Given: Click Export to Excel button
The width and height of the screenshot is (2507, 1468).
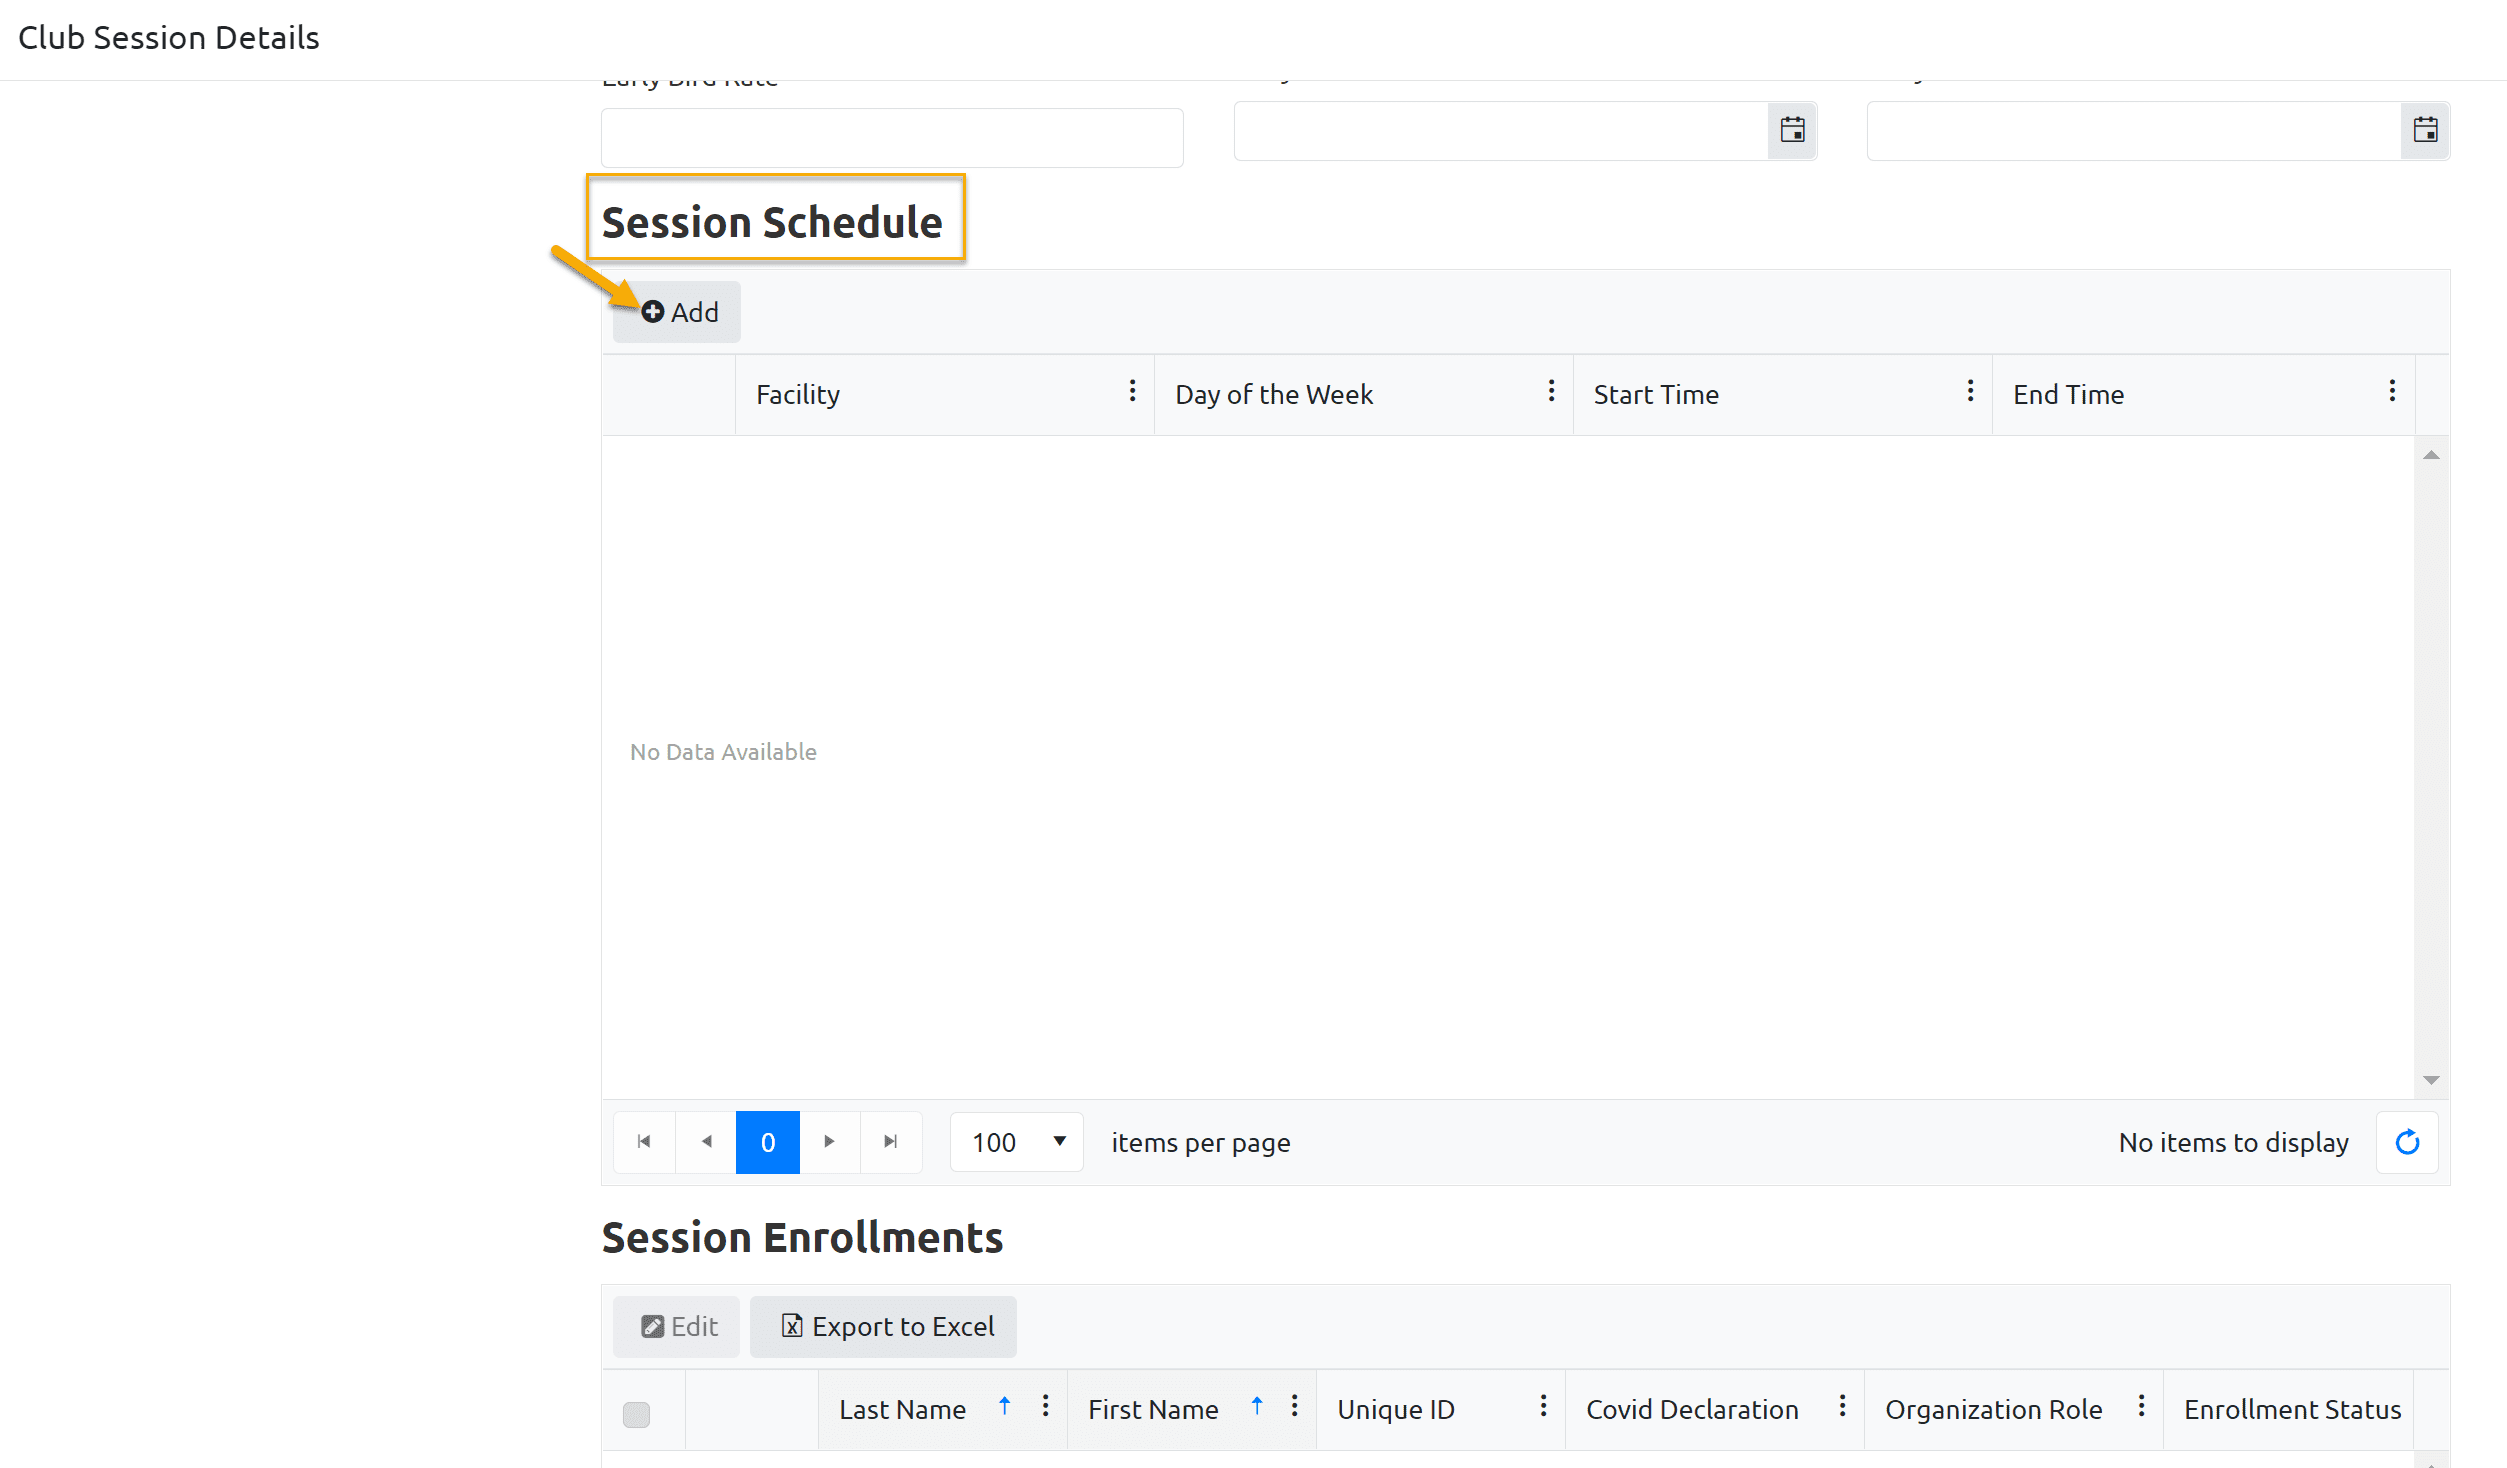Looking at the screenshot, I should (884, 1327).
